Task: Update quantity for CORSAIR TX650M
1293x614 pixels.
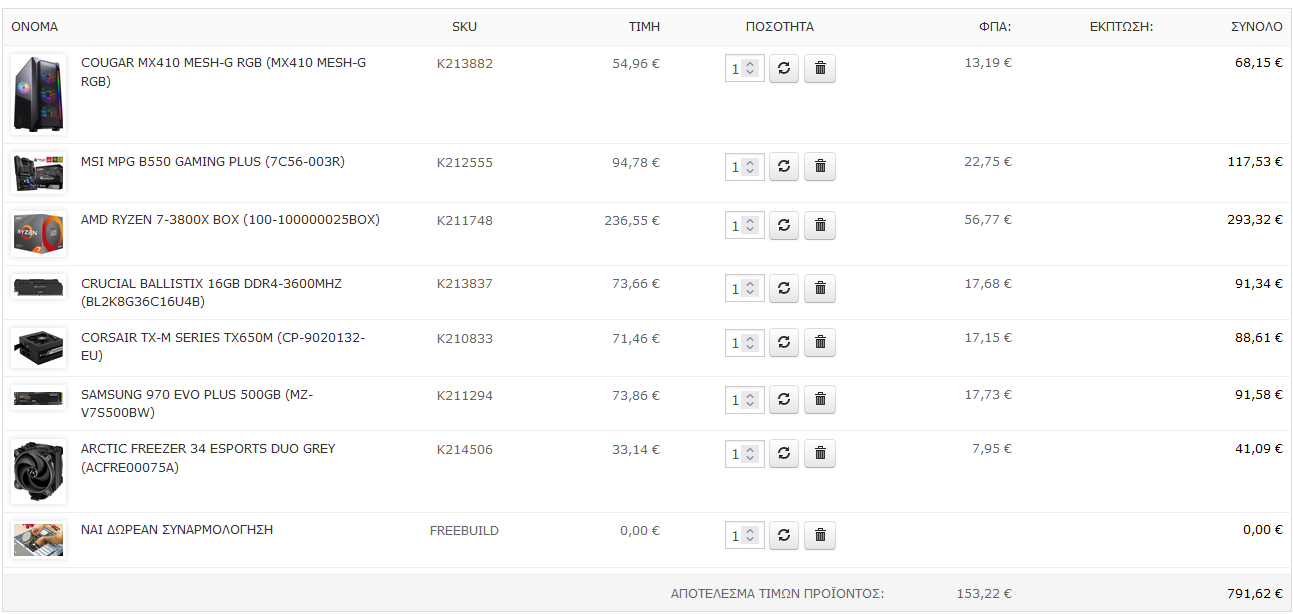Action: 784,342
